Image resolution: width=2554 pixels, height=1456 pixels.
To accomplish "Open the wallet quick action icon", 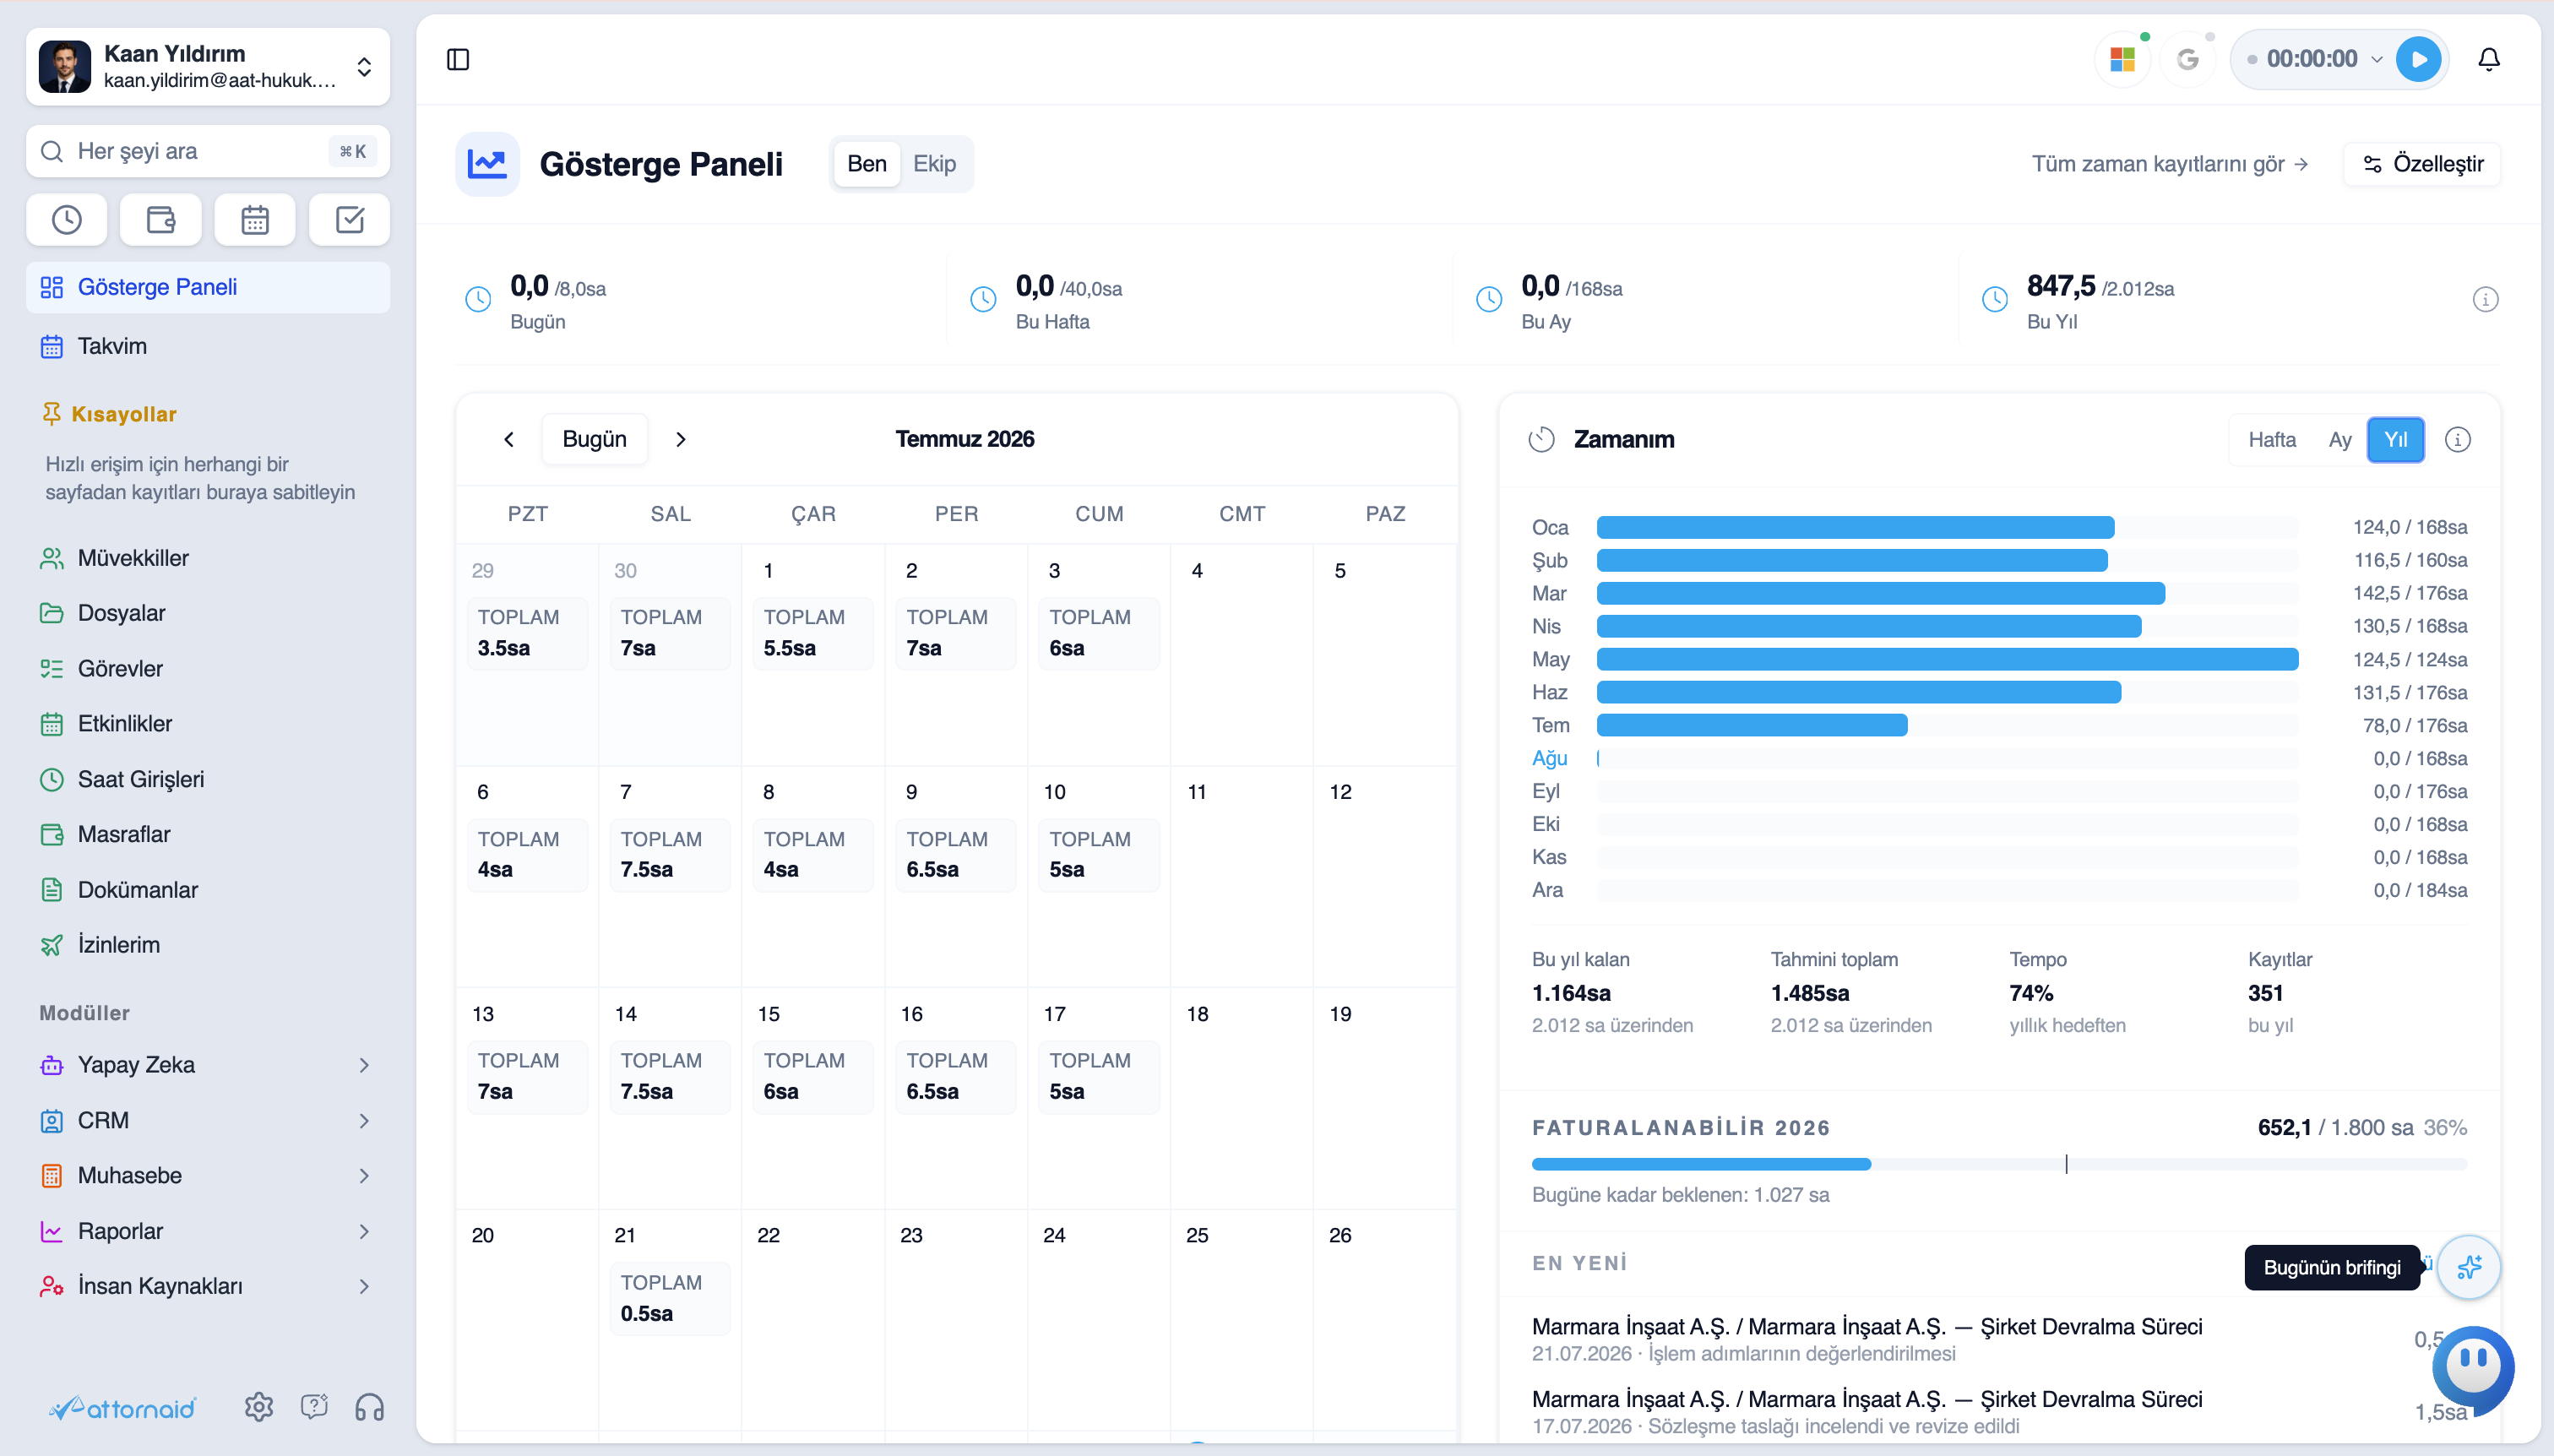I will pyautogui.click(x=161, y=220).
